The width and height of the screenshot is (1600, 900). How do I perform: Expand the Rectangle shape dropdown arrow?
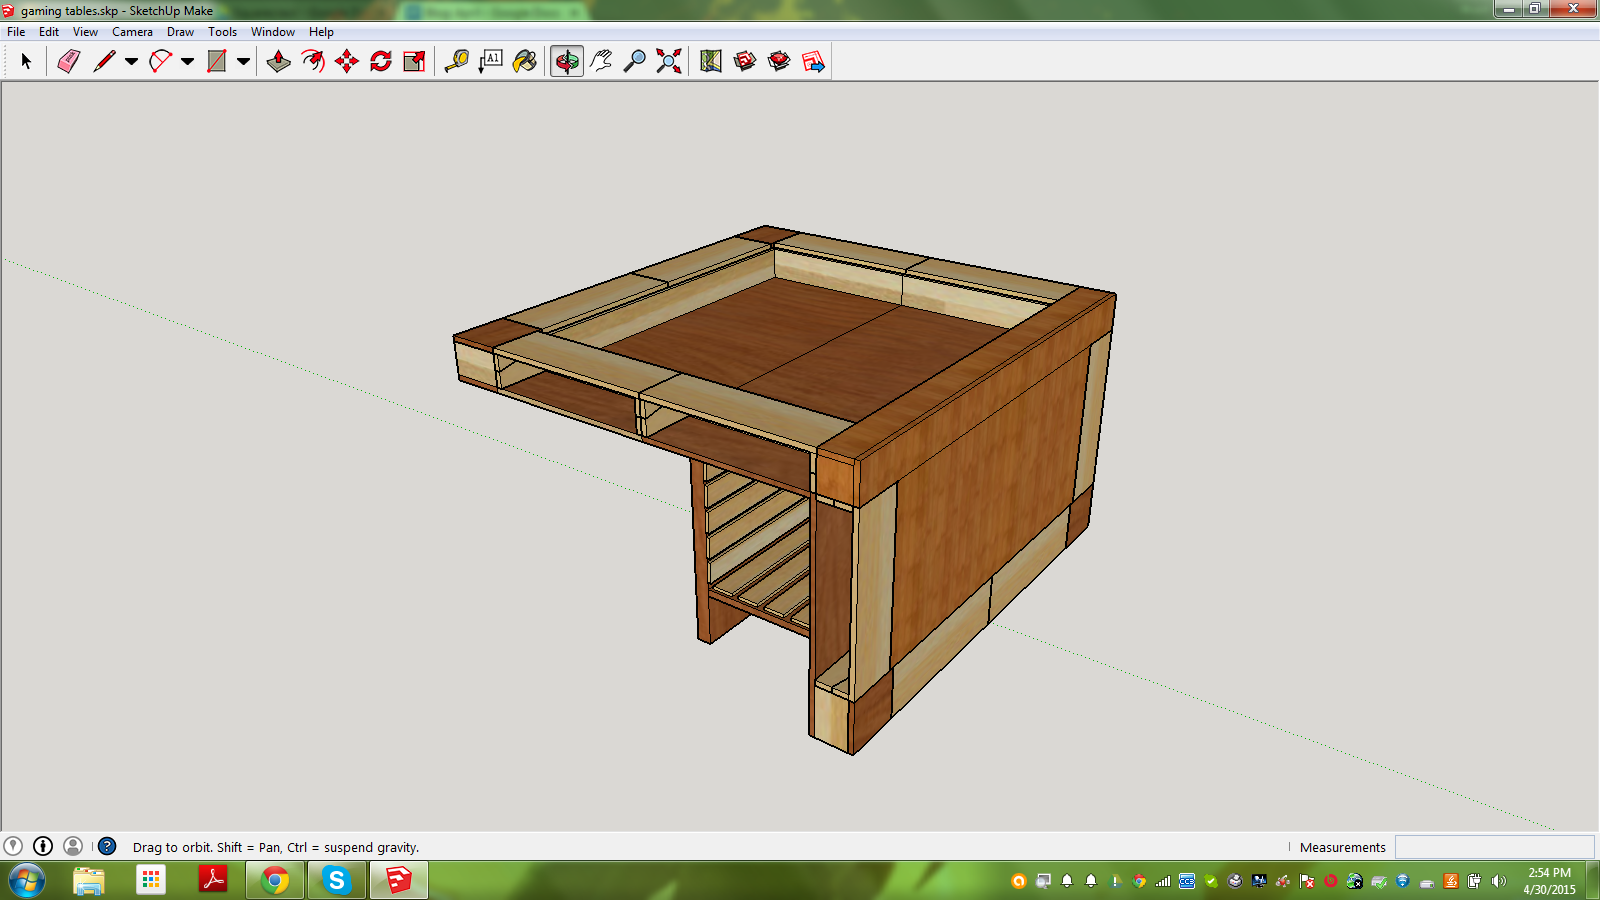pos(243,62)
